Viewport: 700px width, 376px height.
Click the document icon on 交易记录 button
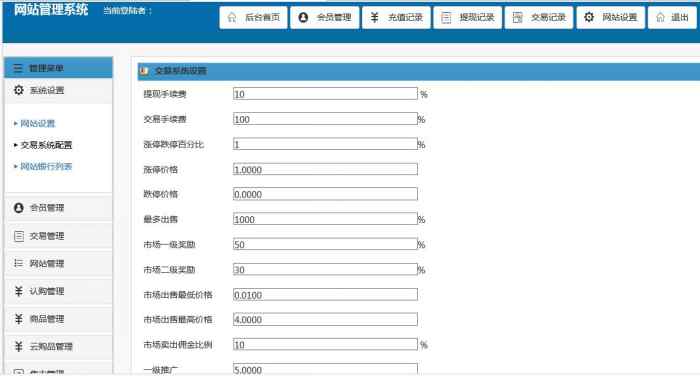tap(517, 17)
